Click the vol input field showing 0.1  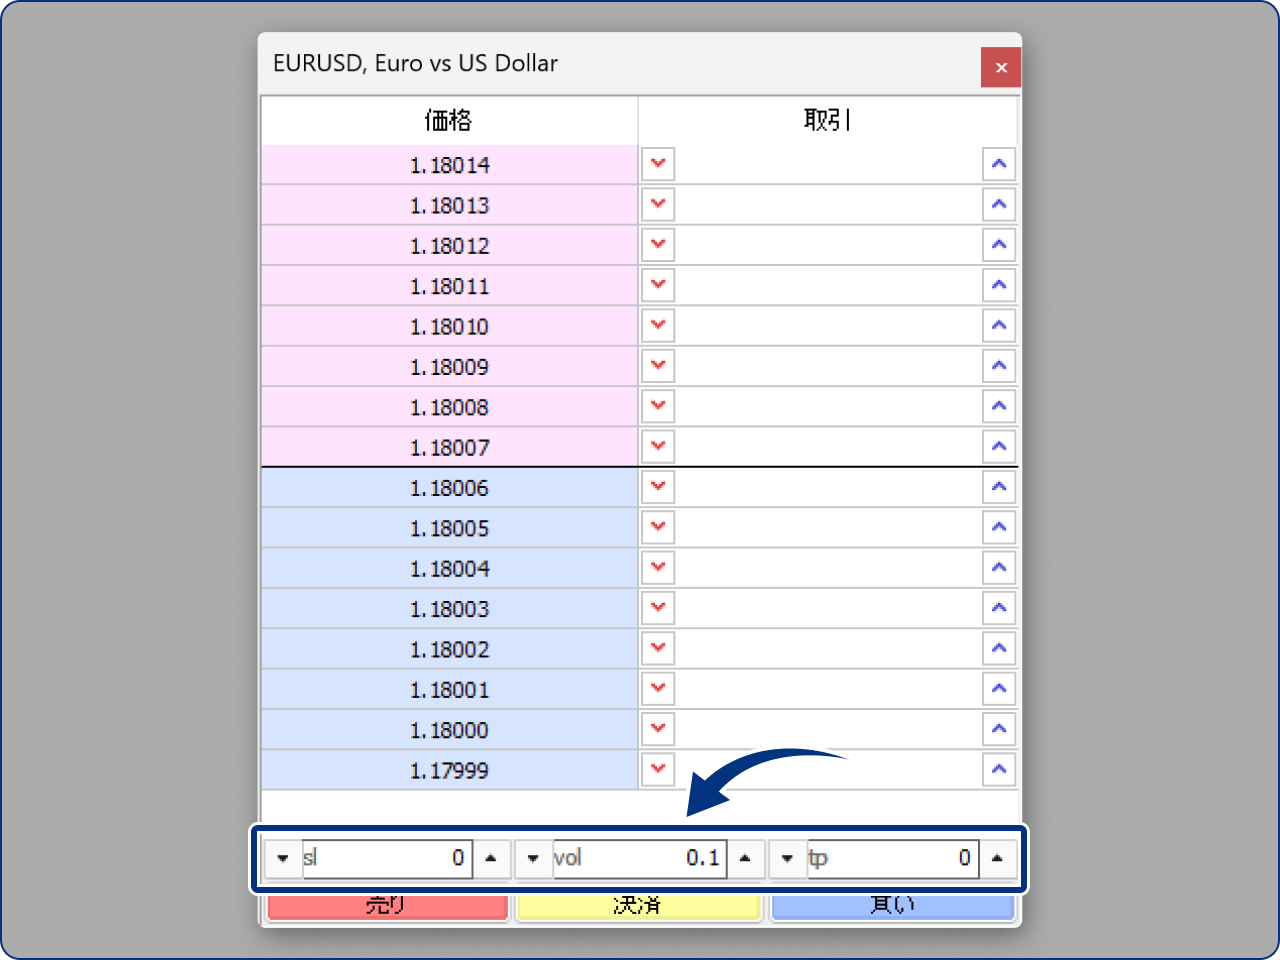tap(639, 858)
